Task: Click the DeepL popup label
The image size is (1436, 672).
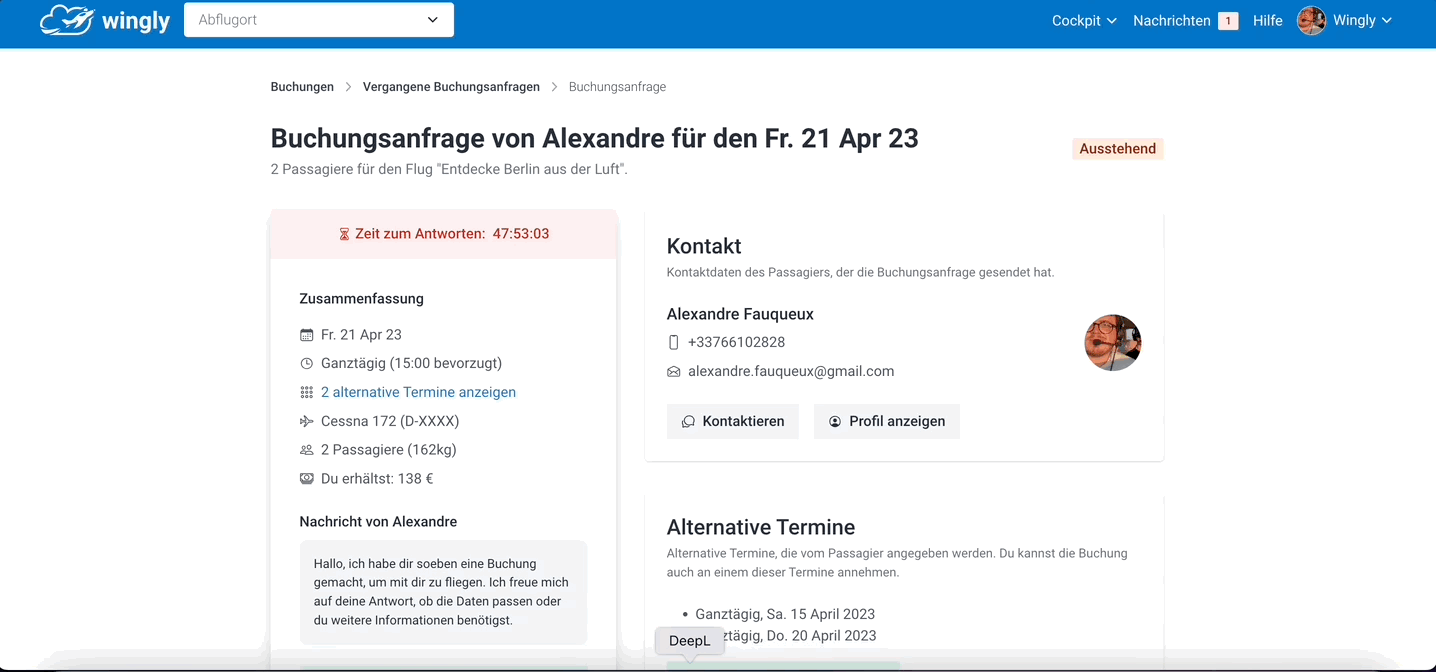Action: click(x=689, y=641)
